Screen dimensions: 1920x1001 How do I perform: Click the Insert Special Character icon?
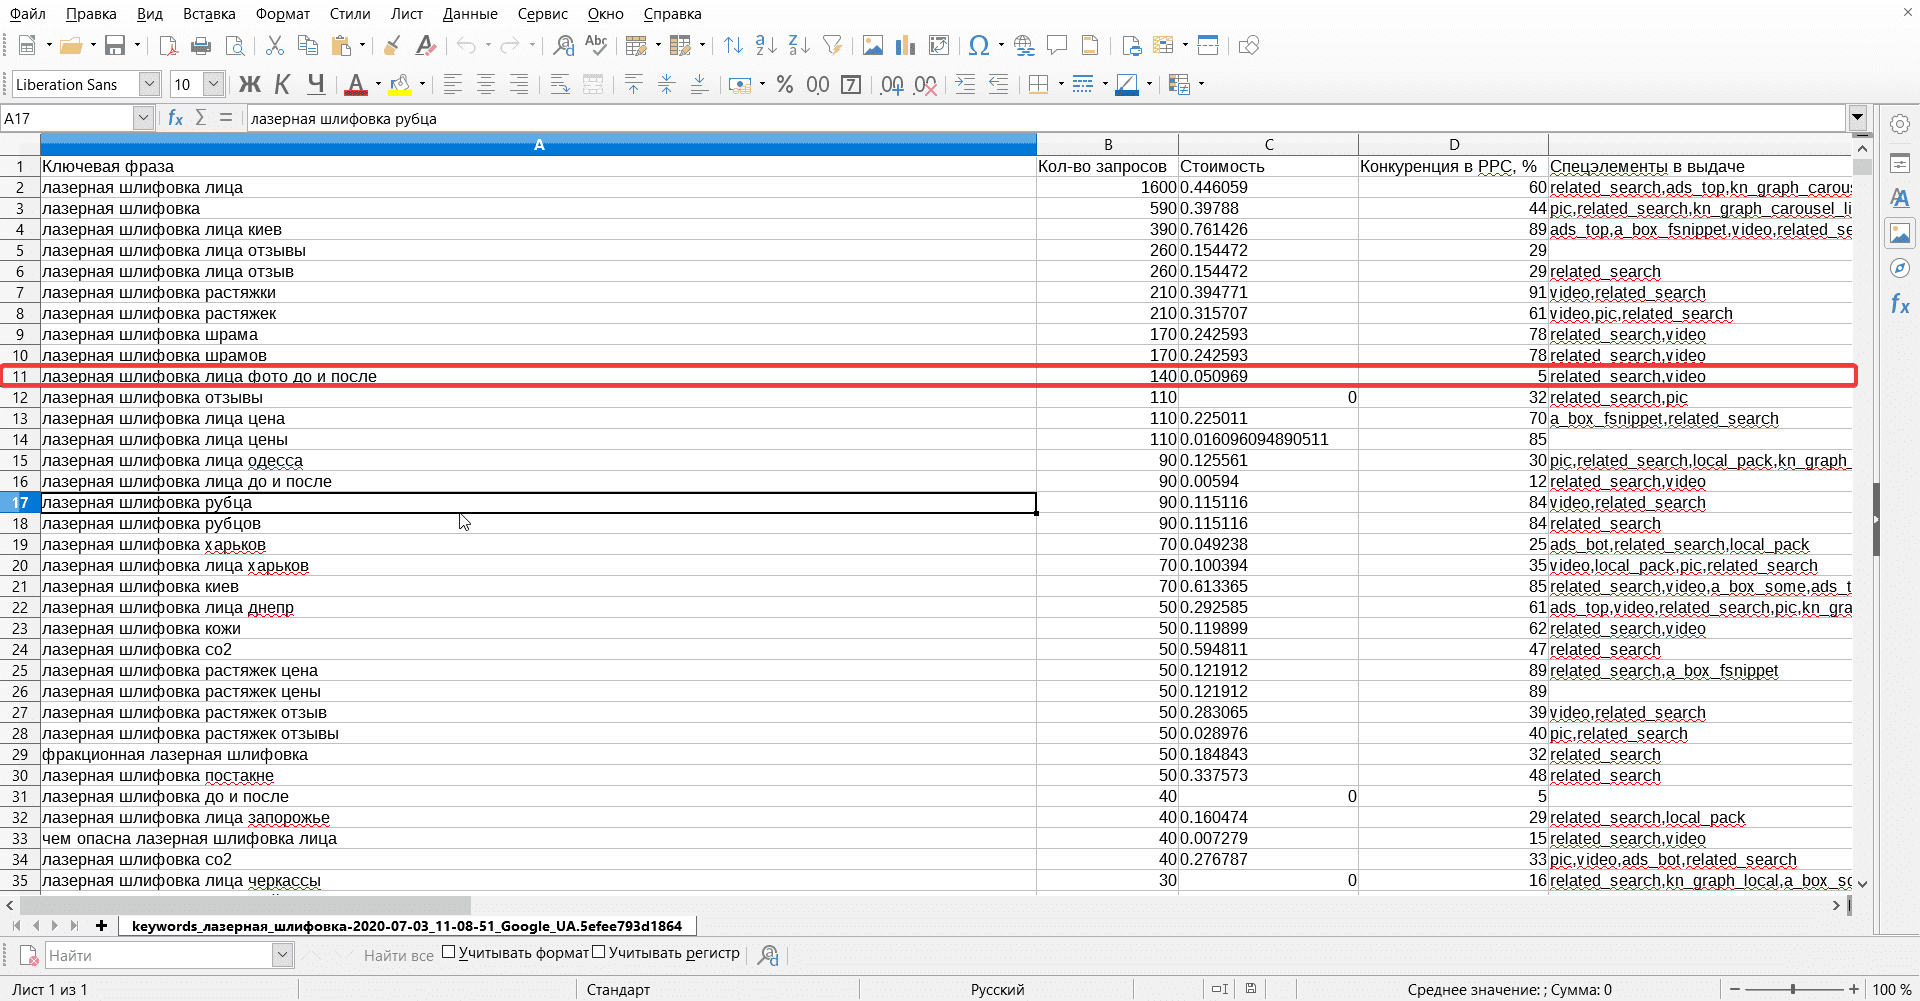coord(979,46)
